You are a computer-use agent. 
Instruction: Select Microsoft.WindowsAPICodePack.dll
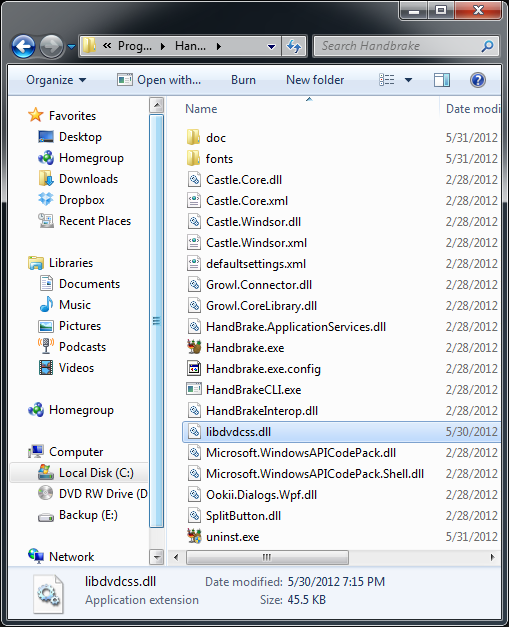coord(301,453)
